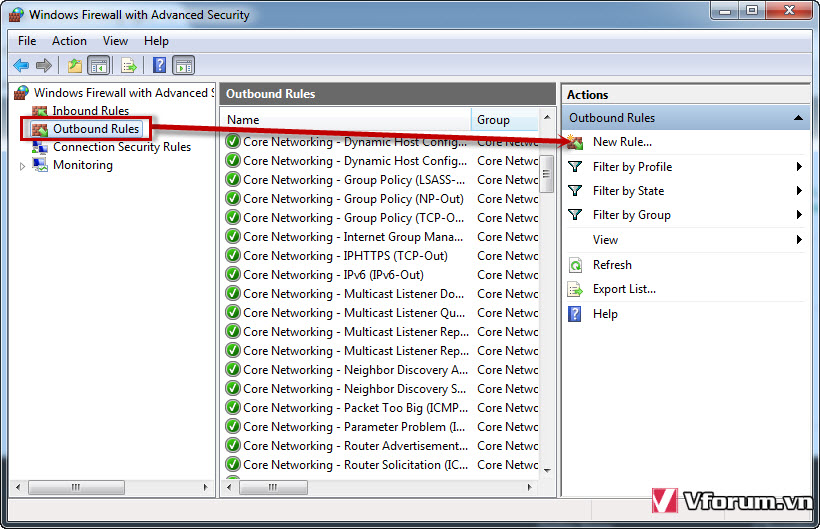Click the rules list vertical scrollbar thumb
Image resolution: width=820 pixels, height=529 pixels.
coord(546,174)
